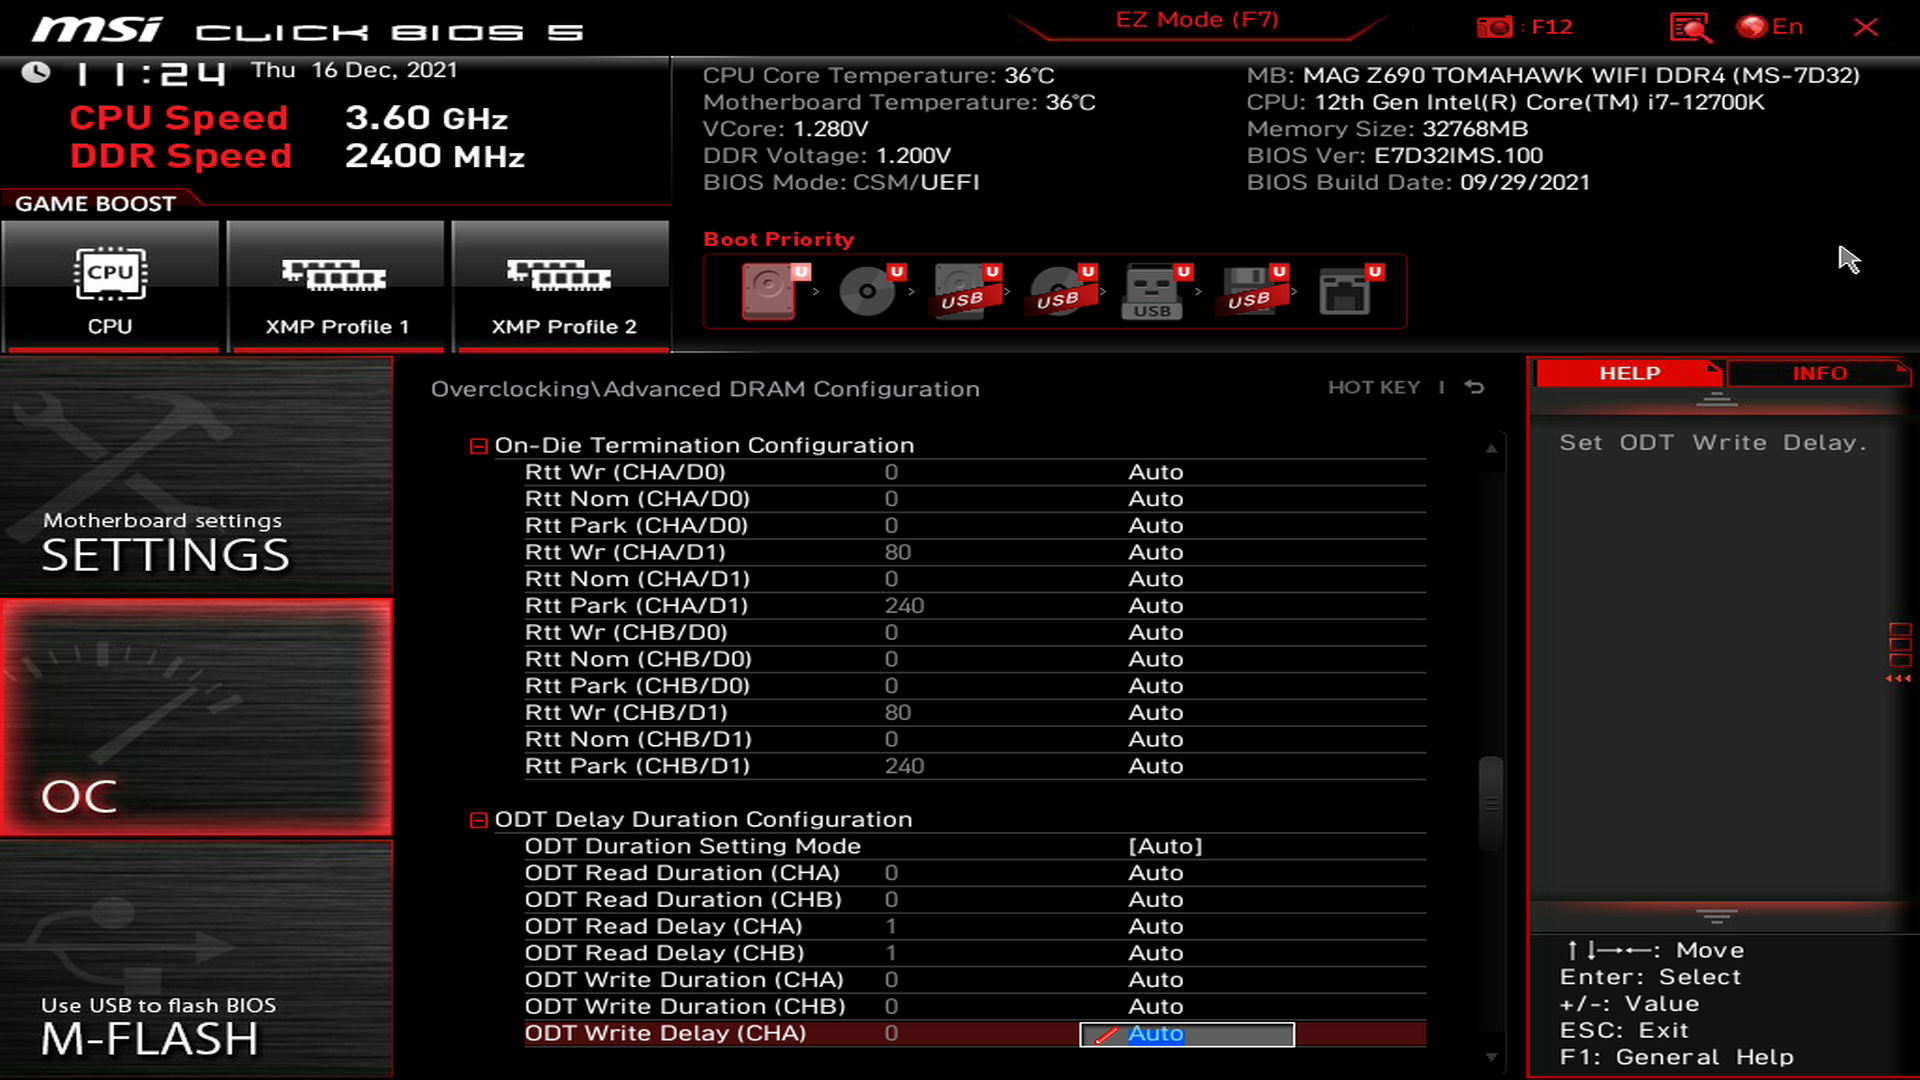Click the settings list scrollbar thumb
Viewport: 1920px width, 1080px height.
(x=1491, y=803)
